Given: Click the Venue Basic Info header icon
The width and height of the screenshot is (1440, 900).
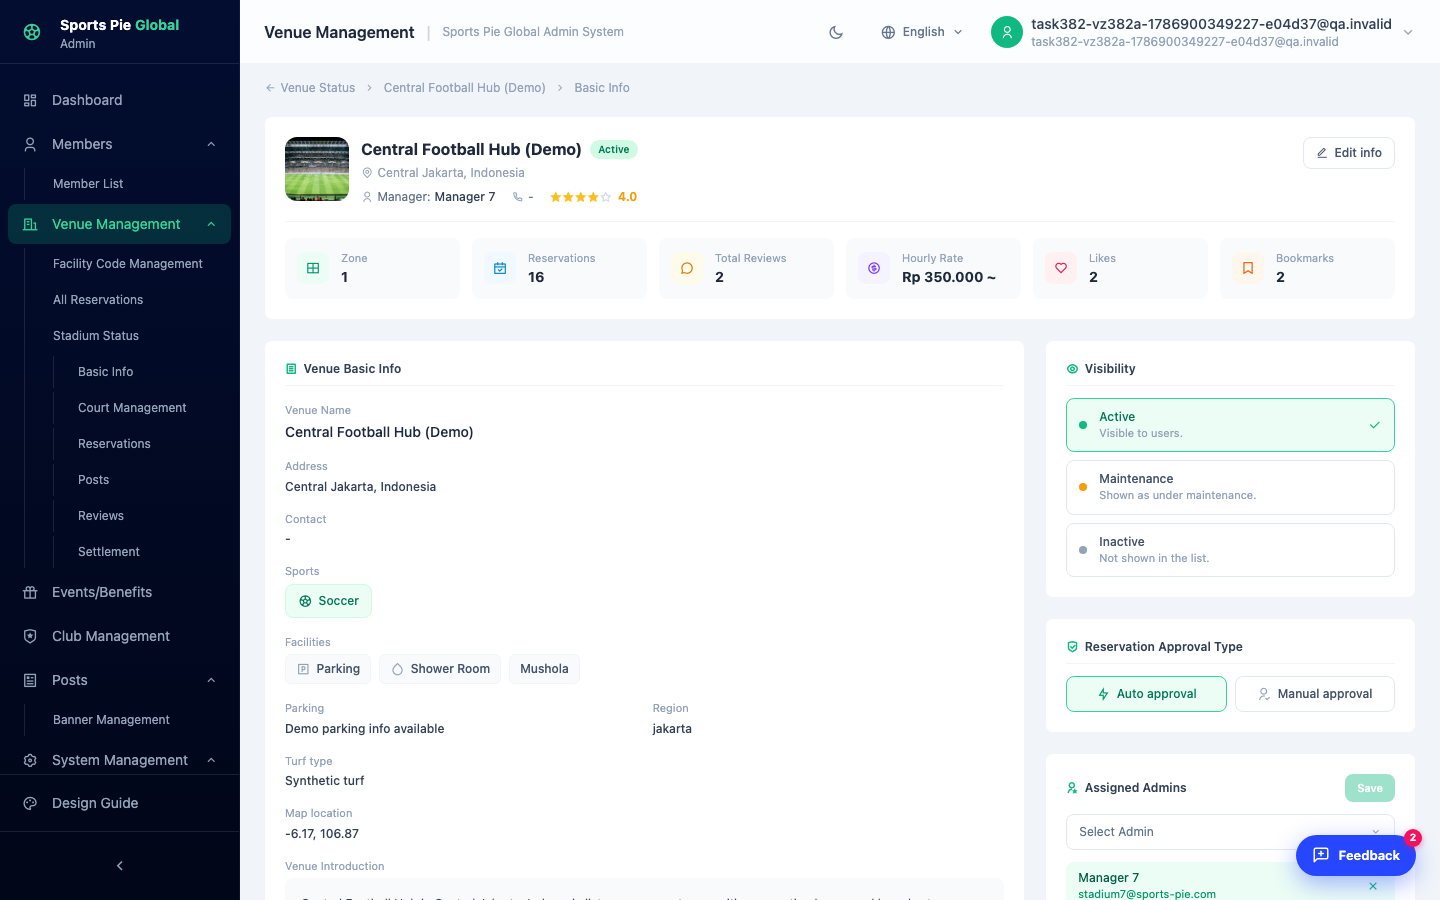Looking at the screenshot, I should coord(291,369).
